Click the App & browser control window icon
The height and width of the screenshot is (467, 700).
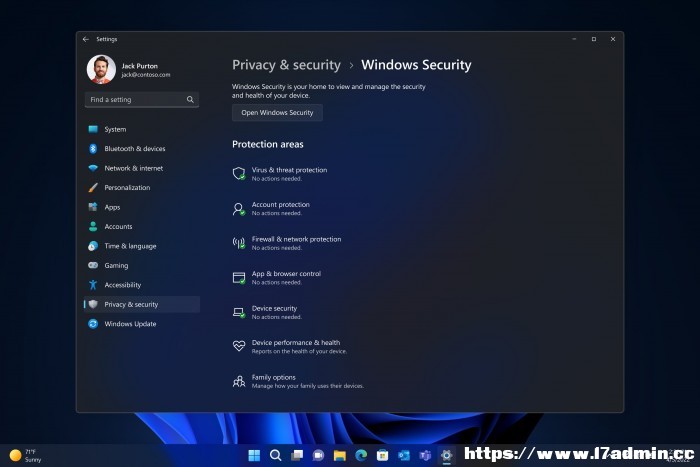point(239,278)
